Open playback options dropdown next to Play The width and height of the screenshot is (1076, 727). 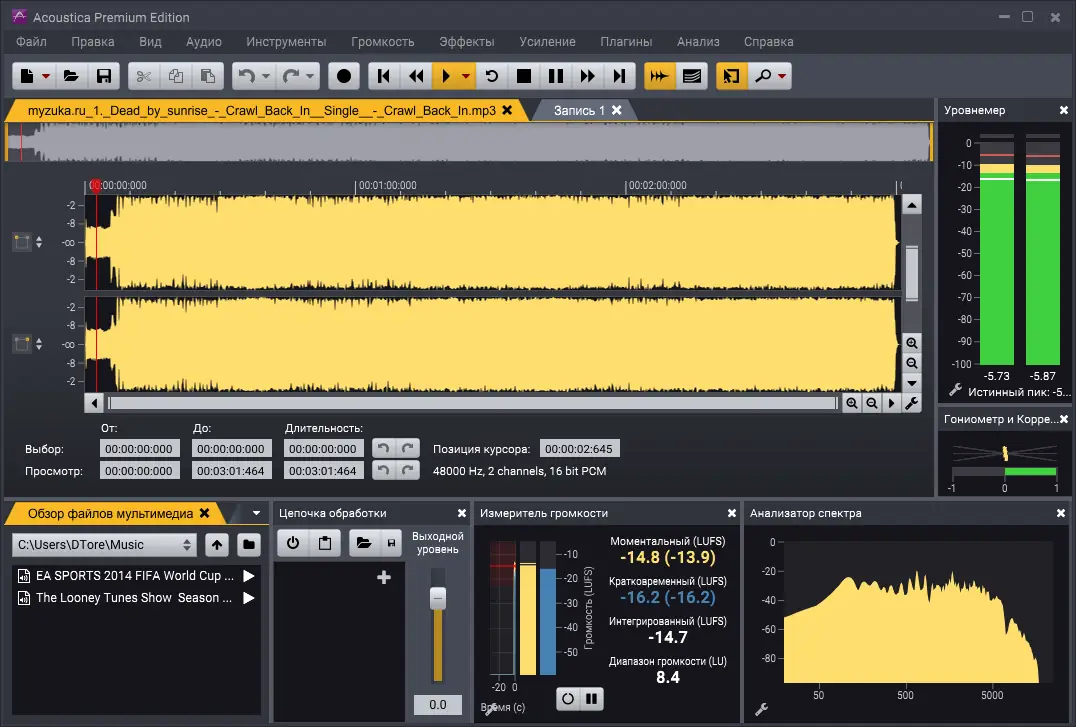tap(466, 76)
